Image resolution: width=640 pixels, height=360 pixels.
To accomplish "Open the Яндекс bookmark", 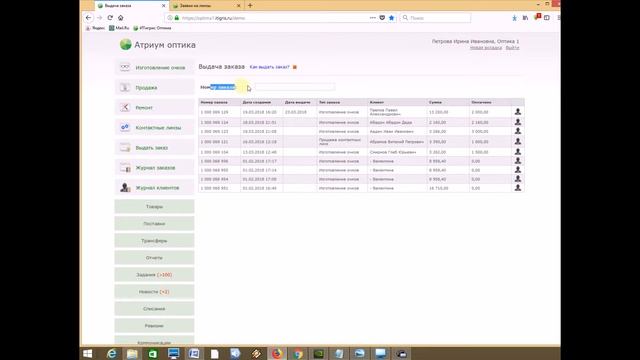I will click(95, 28).
